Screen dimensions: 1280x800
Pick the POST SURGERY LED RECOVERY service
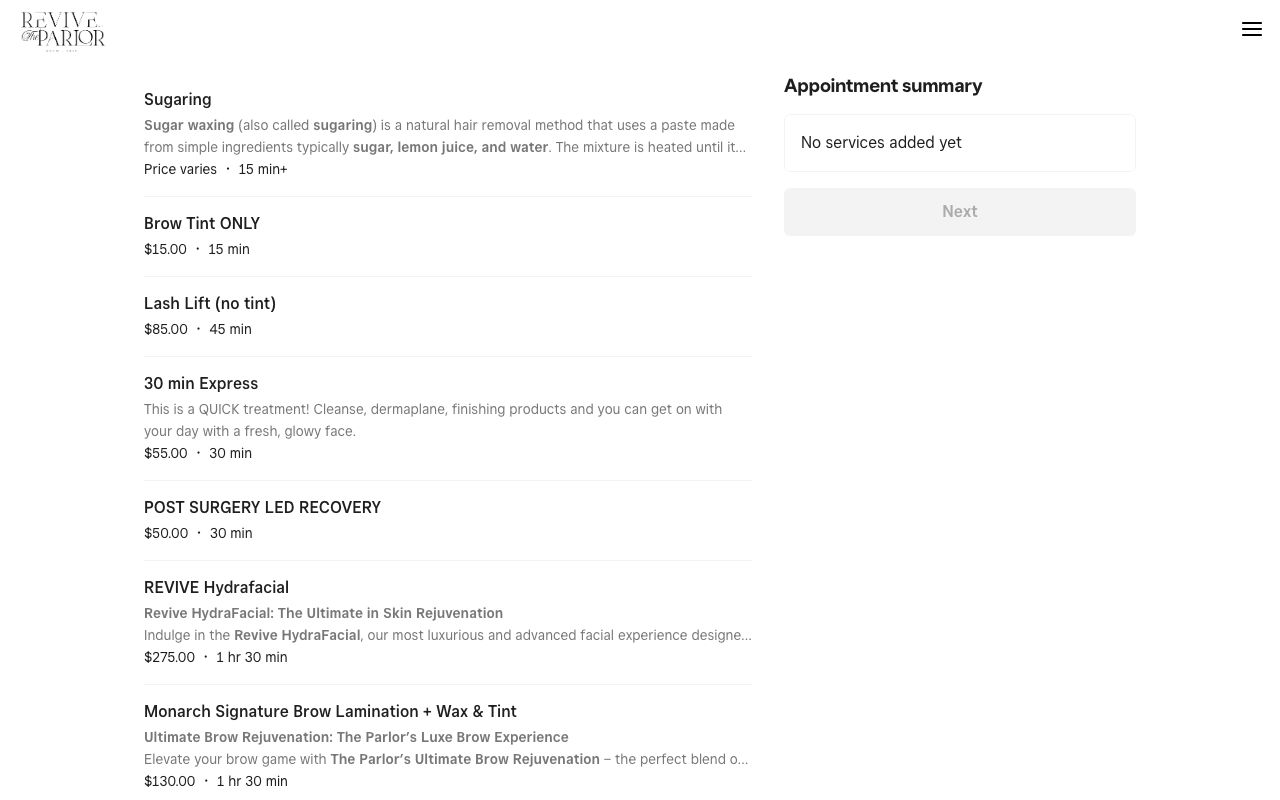(262, 508)
